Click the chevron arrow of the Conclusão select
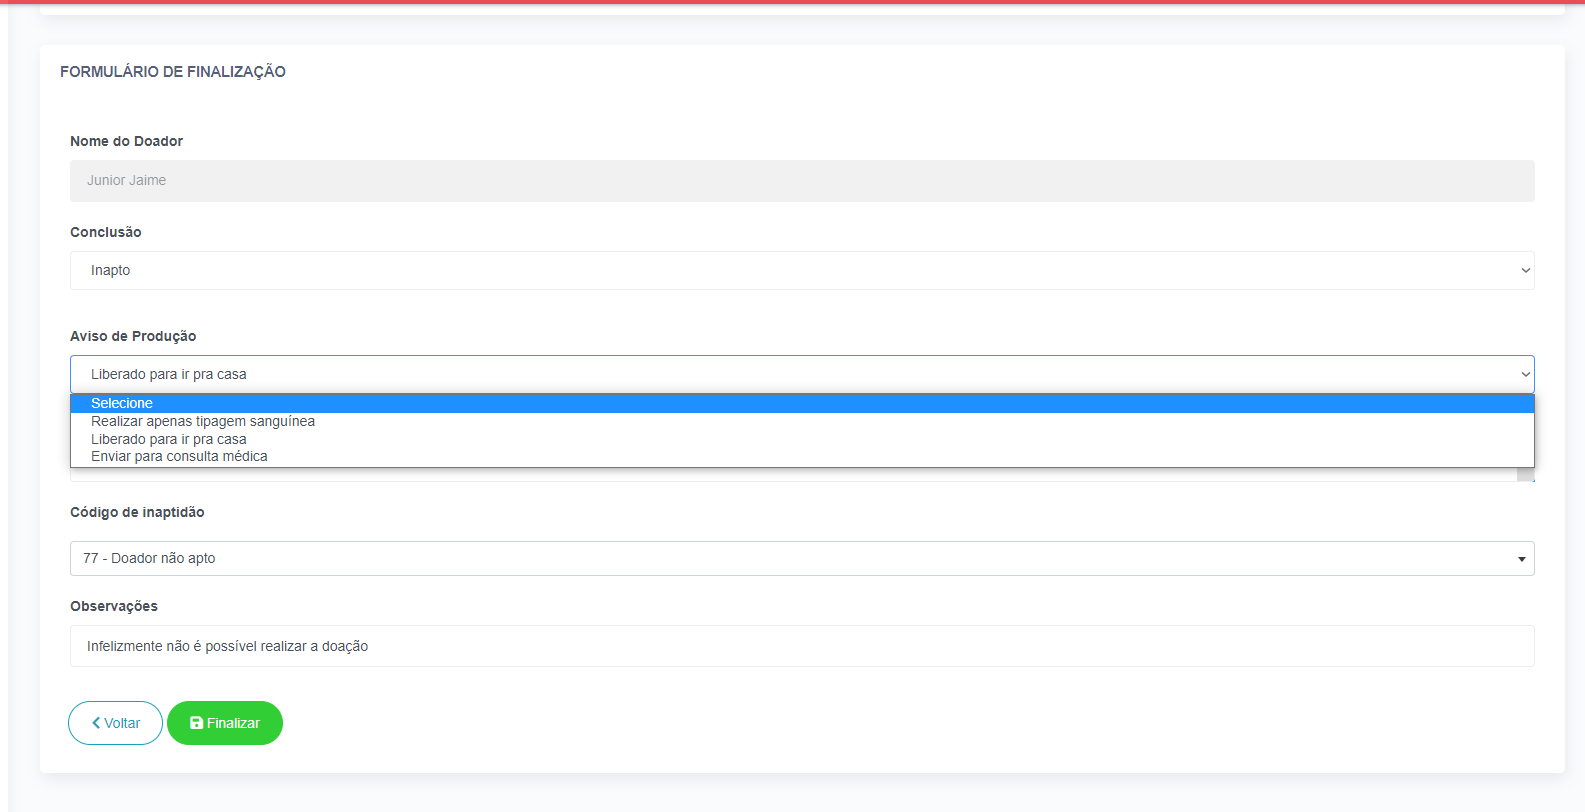The image size is (1585, 812). [1526, 270]
